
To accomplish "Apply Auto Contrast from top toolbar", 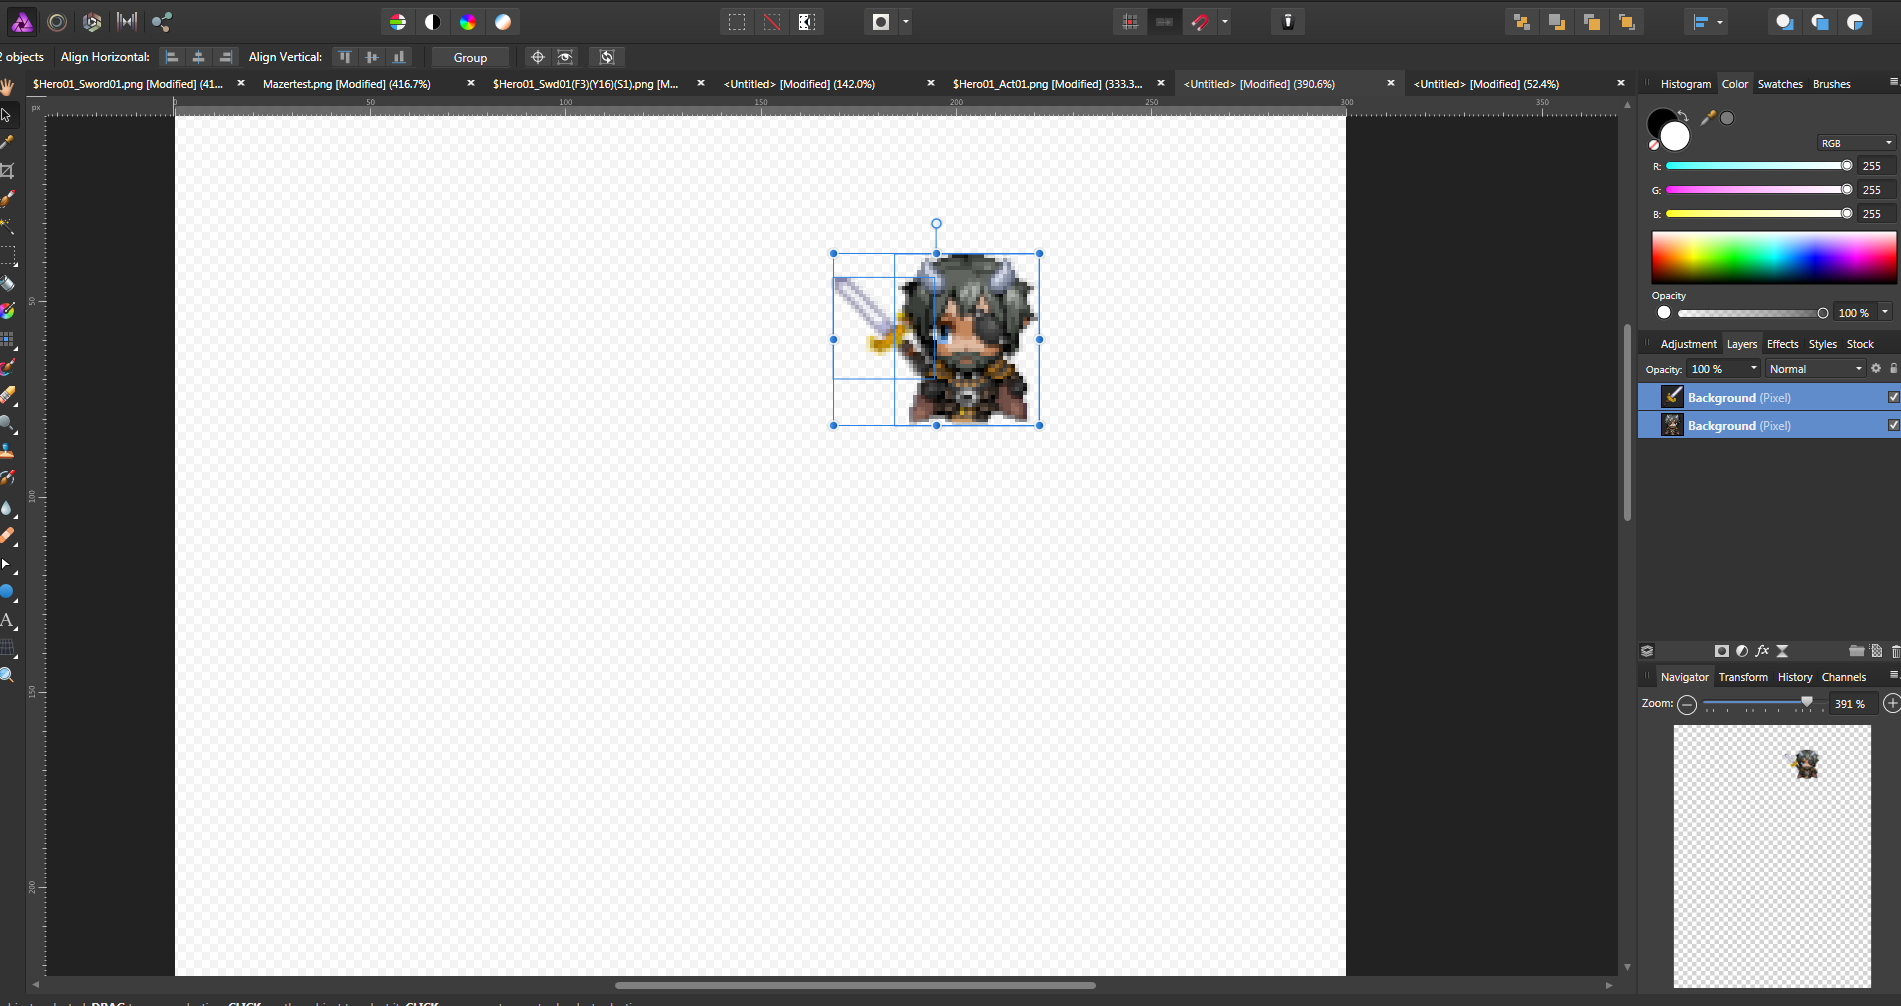I will coord(433,22).
